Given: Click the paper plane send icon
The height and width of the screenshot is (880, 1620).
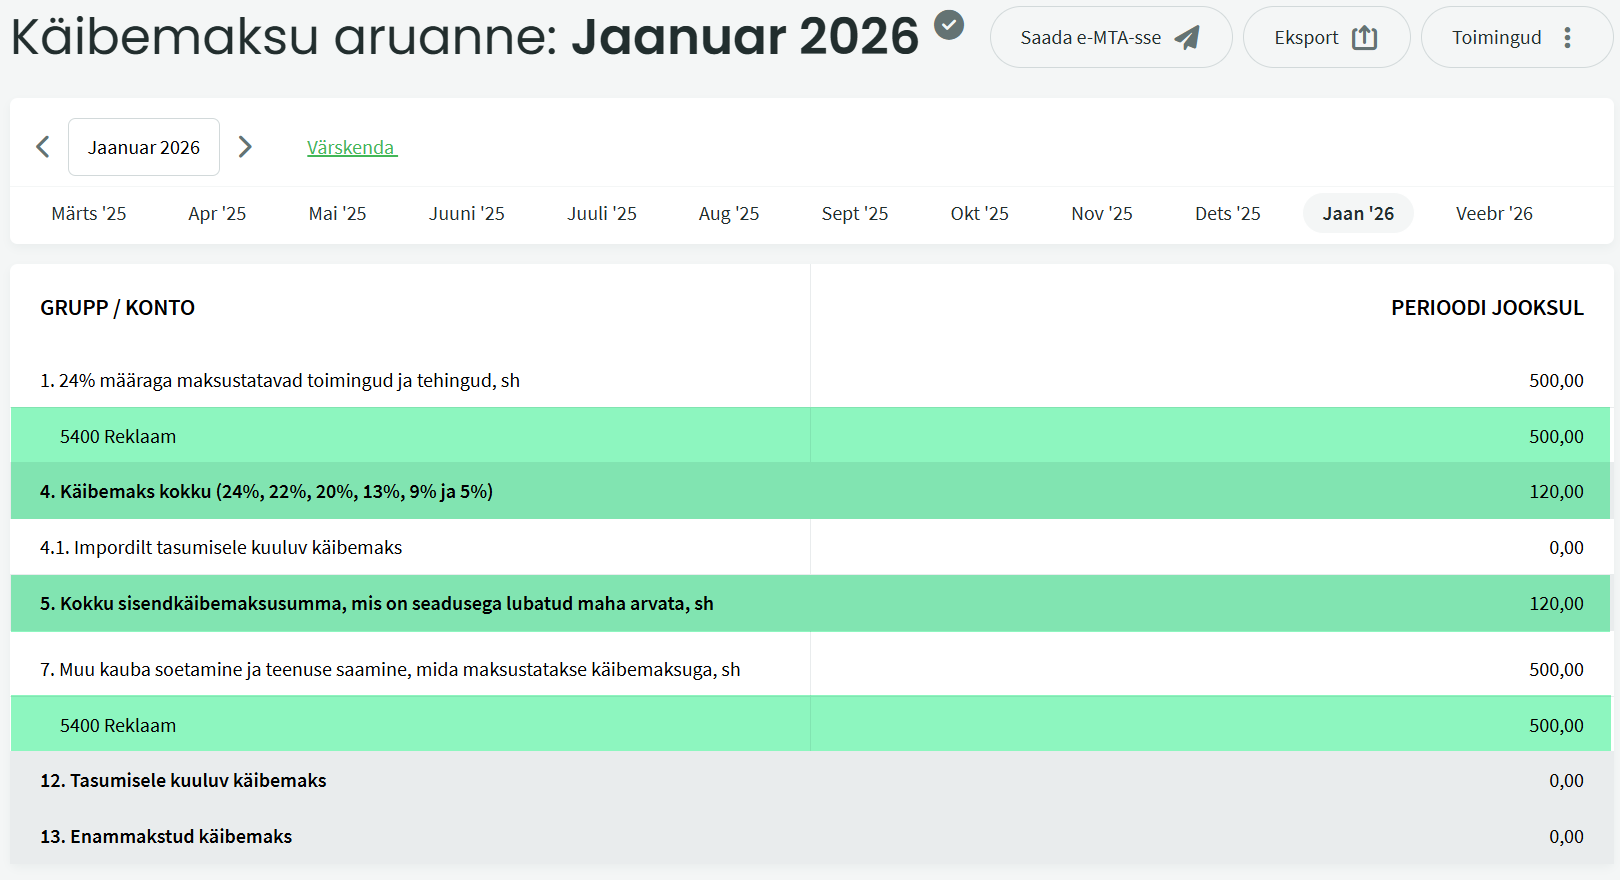Looking at the screenshot, I should (x=1187, y=38).
